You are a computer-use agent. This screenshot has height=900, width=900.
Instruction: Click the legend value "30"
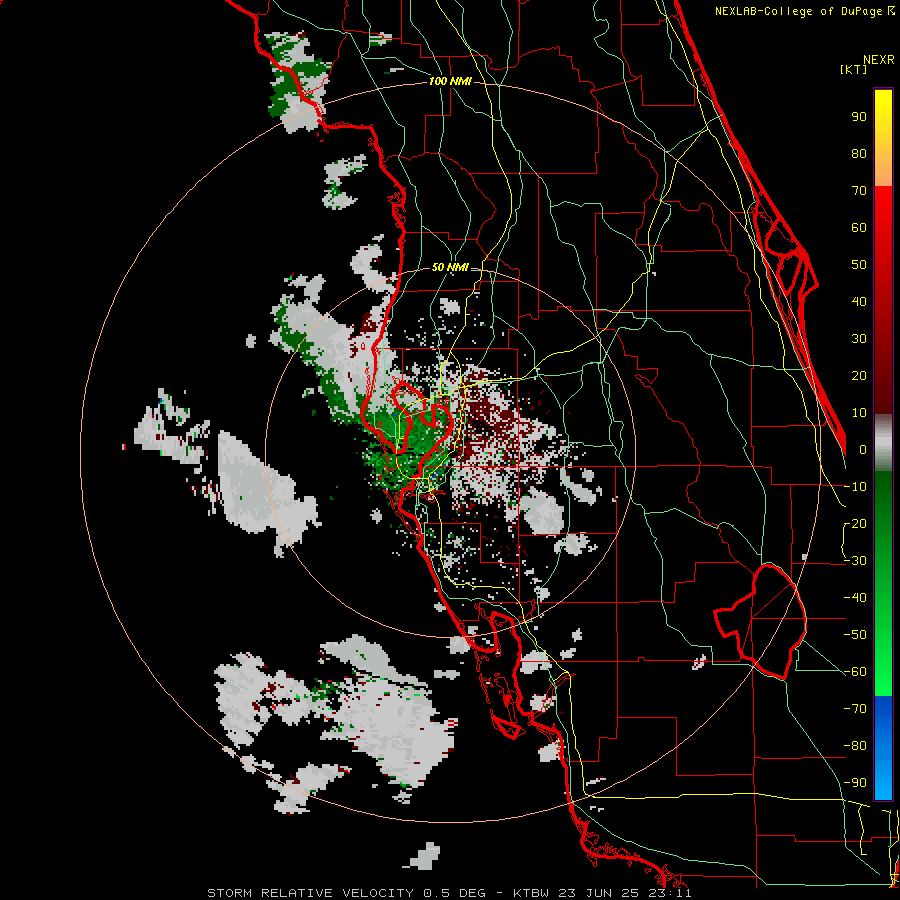click(859, 339)
